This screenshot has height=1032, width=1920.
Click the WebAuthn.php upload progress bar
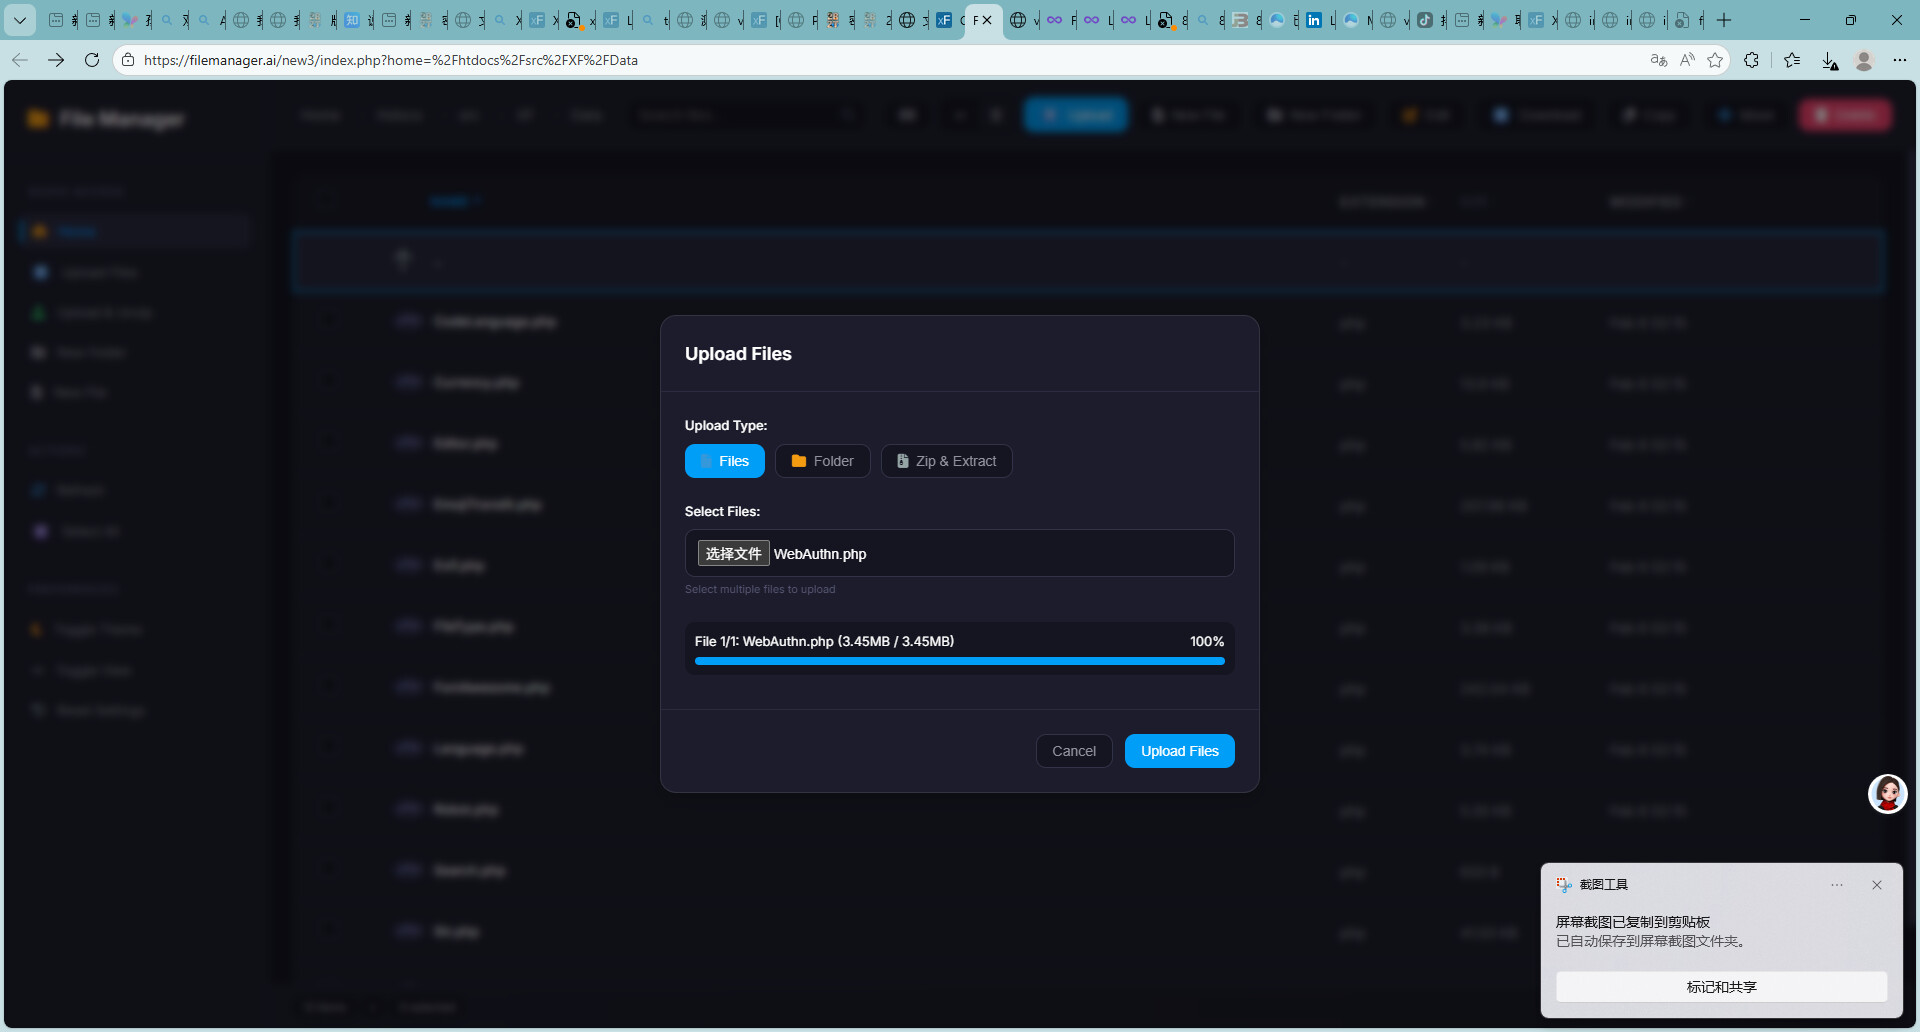[x=959, y=661]
